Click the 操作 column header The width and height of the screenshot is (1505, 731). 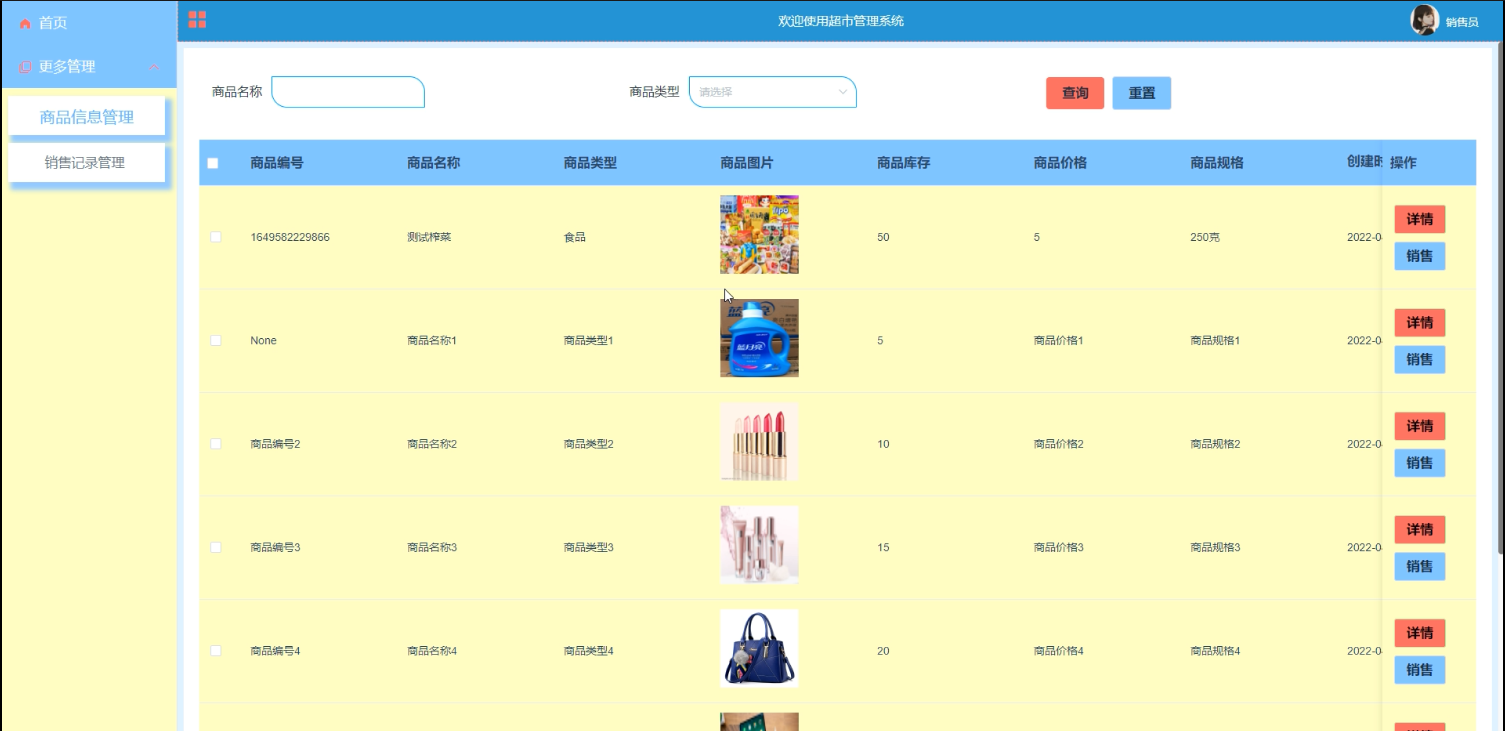[1403, 163]
